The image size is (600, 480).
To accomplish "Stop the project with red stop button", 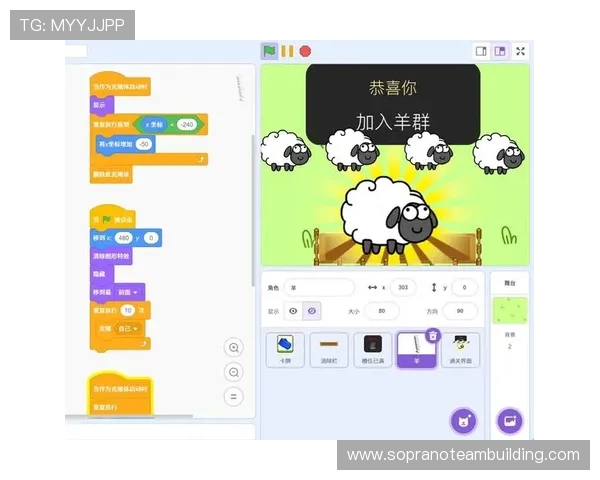I will tap(305, 51).
